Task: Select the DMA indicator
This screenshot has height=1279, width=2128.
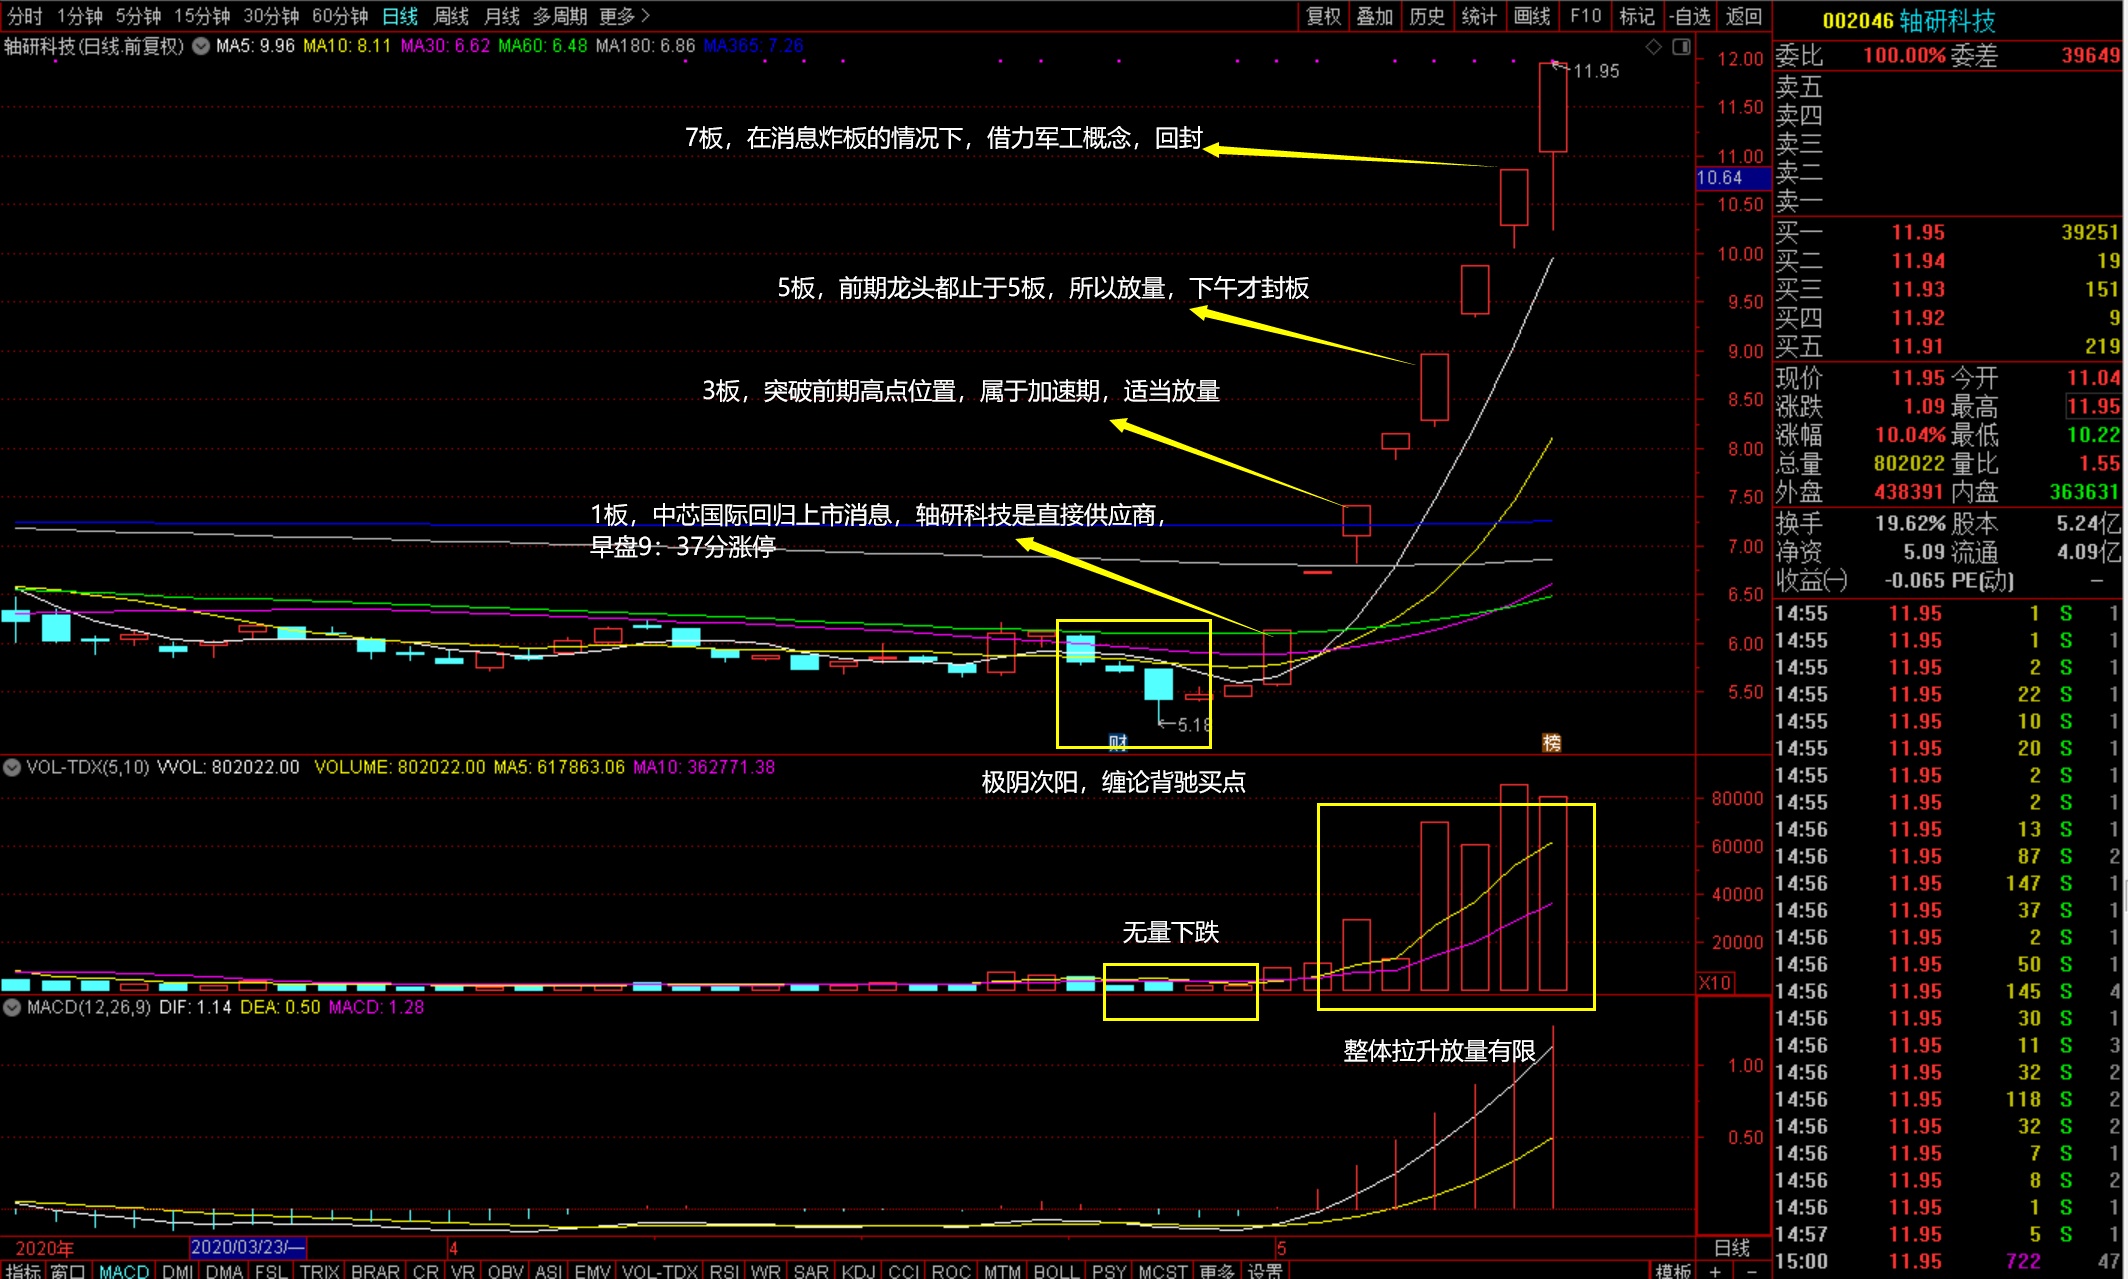Action: [x=224, y=1271]
